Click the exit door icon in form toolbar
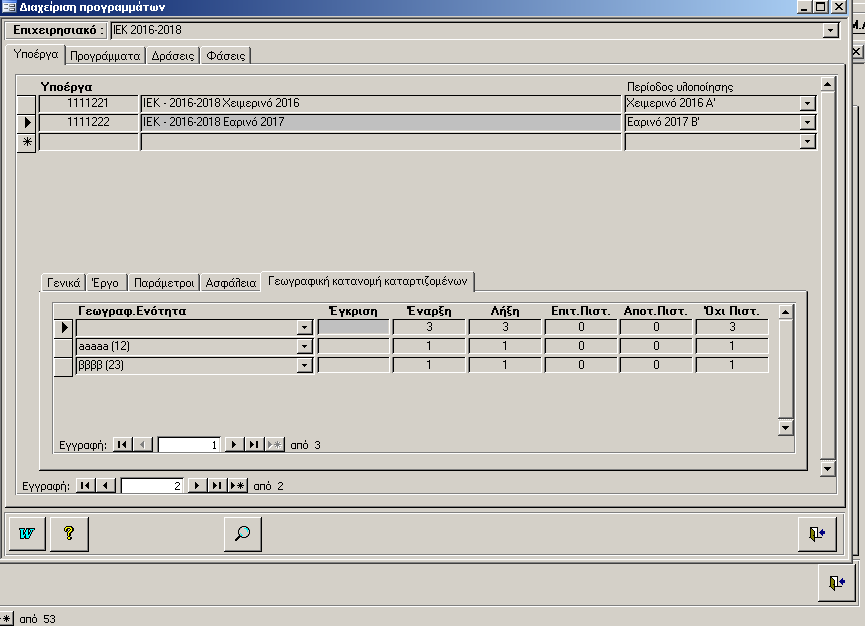This screenshot has width=865, height=626. (x=817, y=534)
